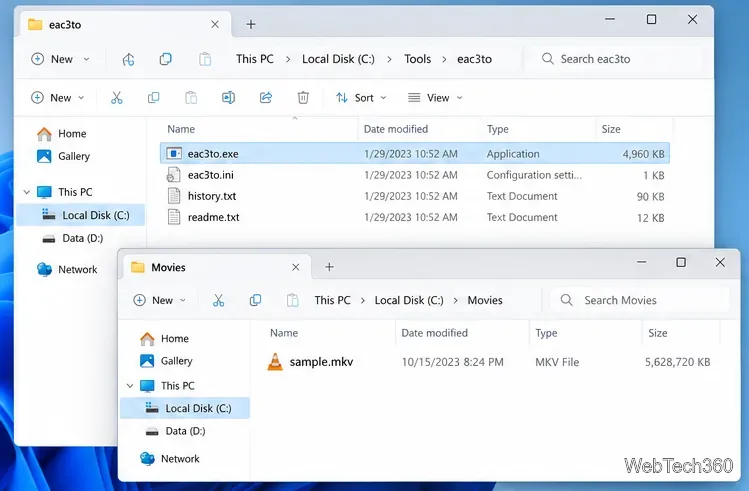Click the readme.txt document icon
This screenshot has height=491, width=749.
tap(174, 217)
